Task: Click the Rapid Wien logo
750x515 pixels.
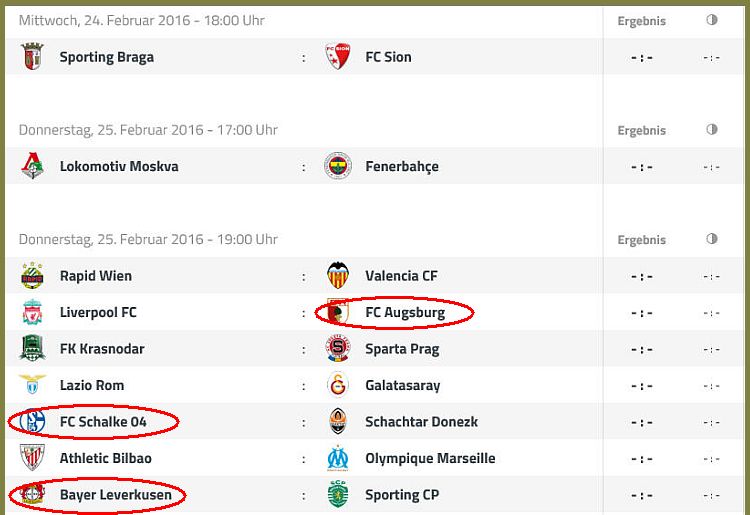Action: click(33, 275)
